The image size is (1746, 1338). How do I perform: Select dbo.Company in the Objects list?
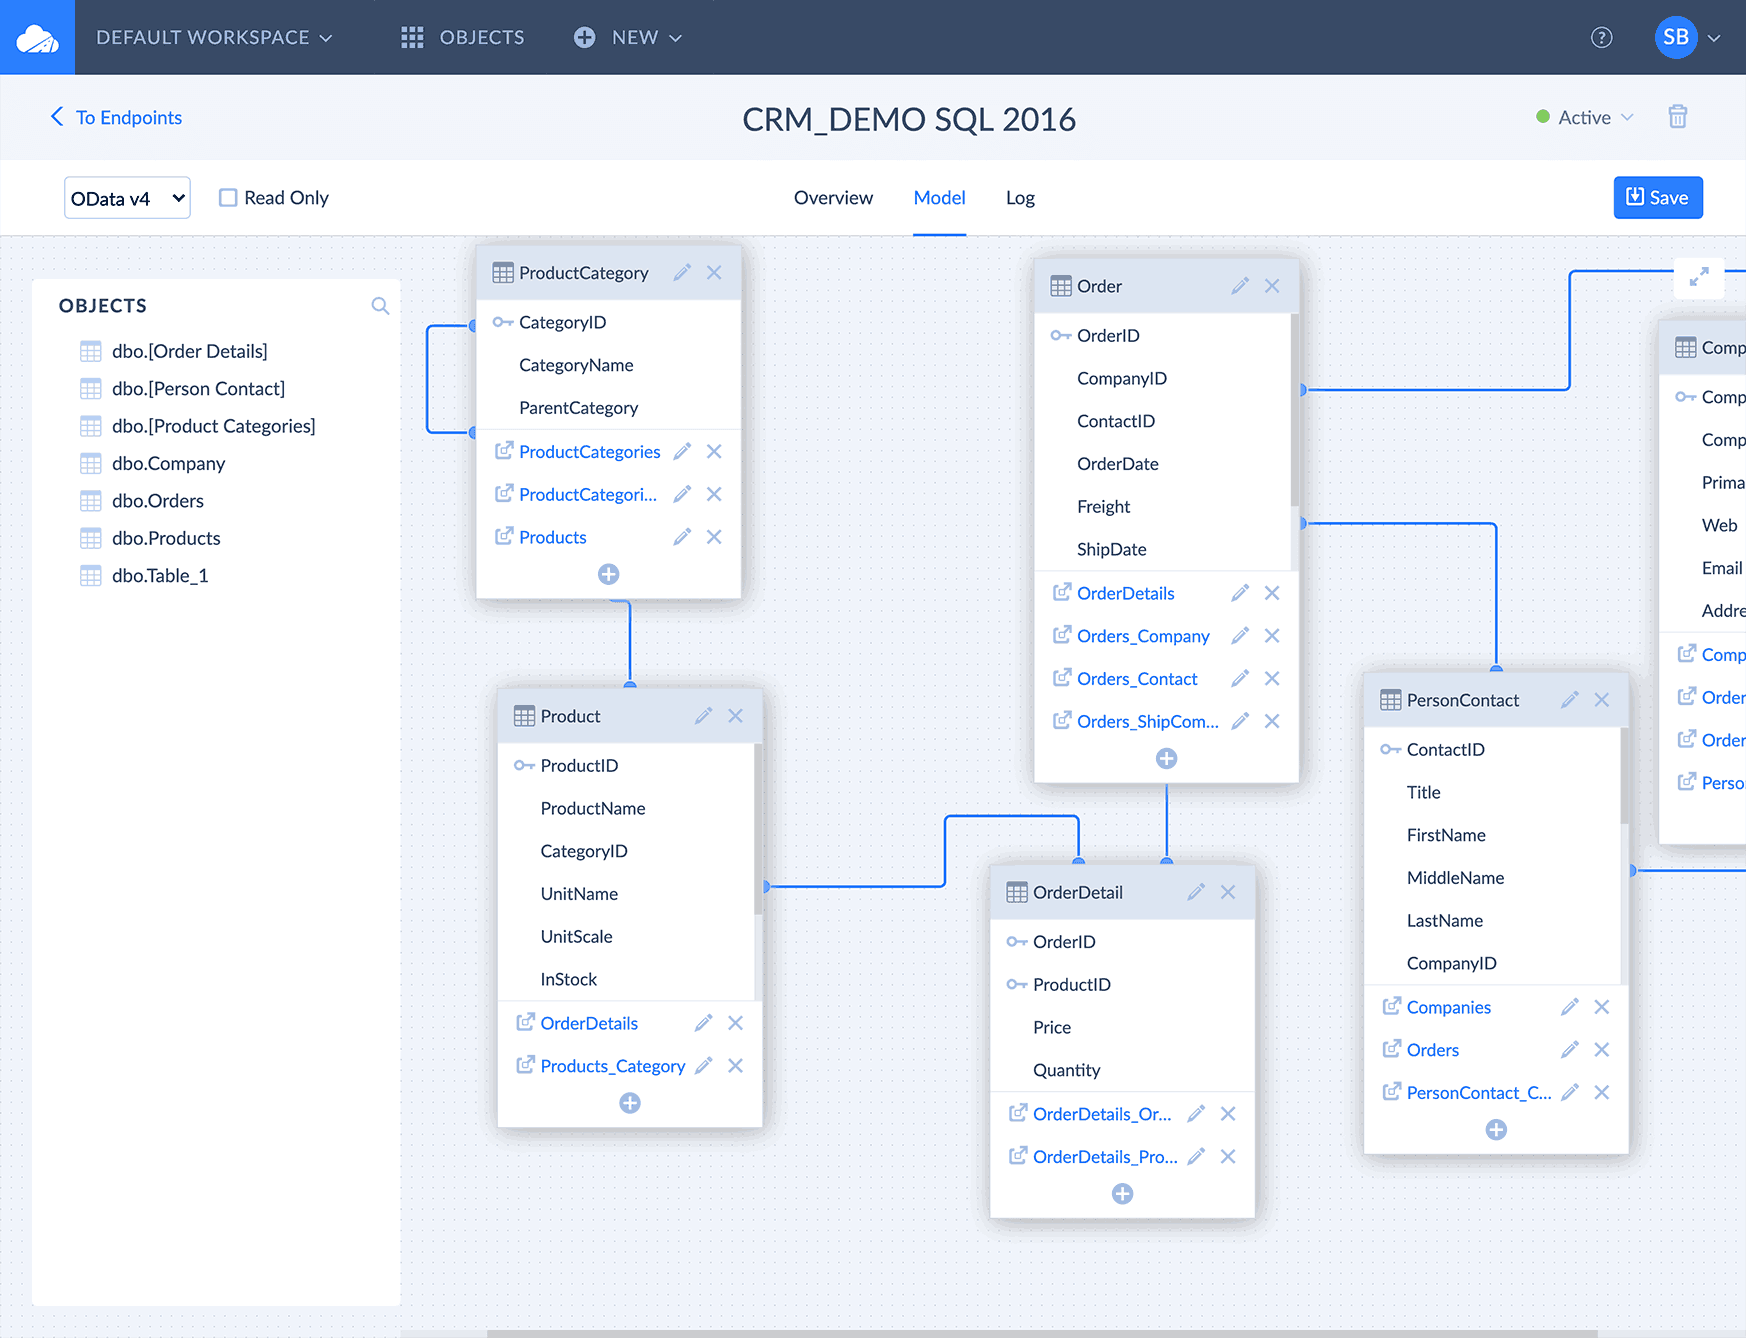168,464
